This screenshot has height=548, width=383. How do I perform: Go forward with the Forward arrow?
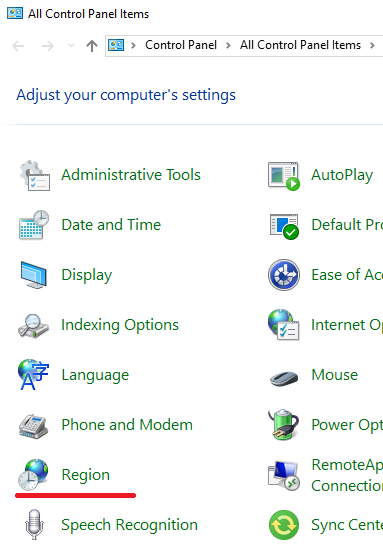[x=48, y=46]
